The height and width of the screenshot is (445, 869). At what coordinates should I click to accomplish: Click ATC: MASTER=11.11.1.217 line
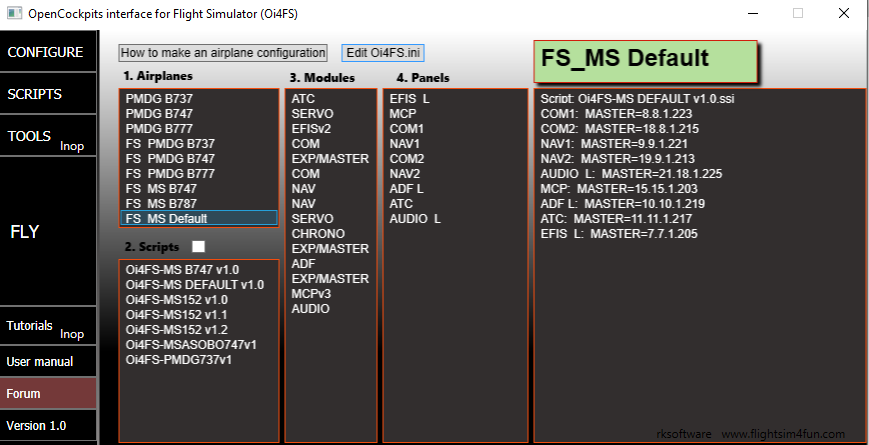616,218
